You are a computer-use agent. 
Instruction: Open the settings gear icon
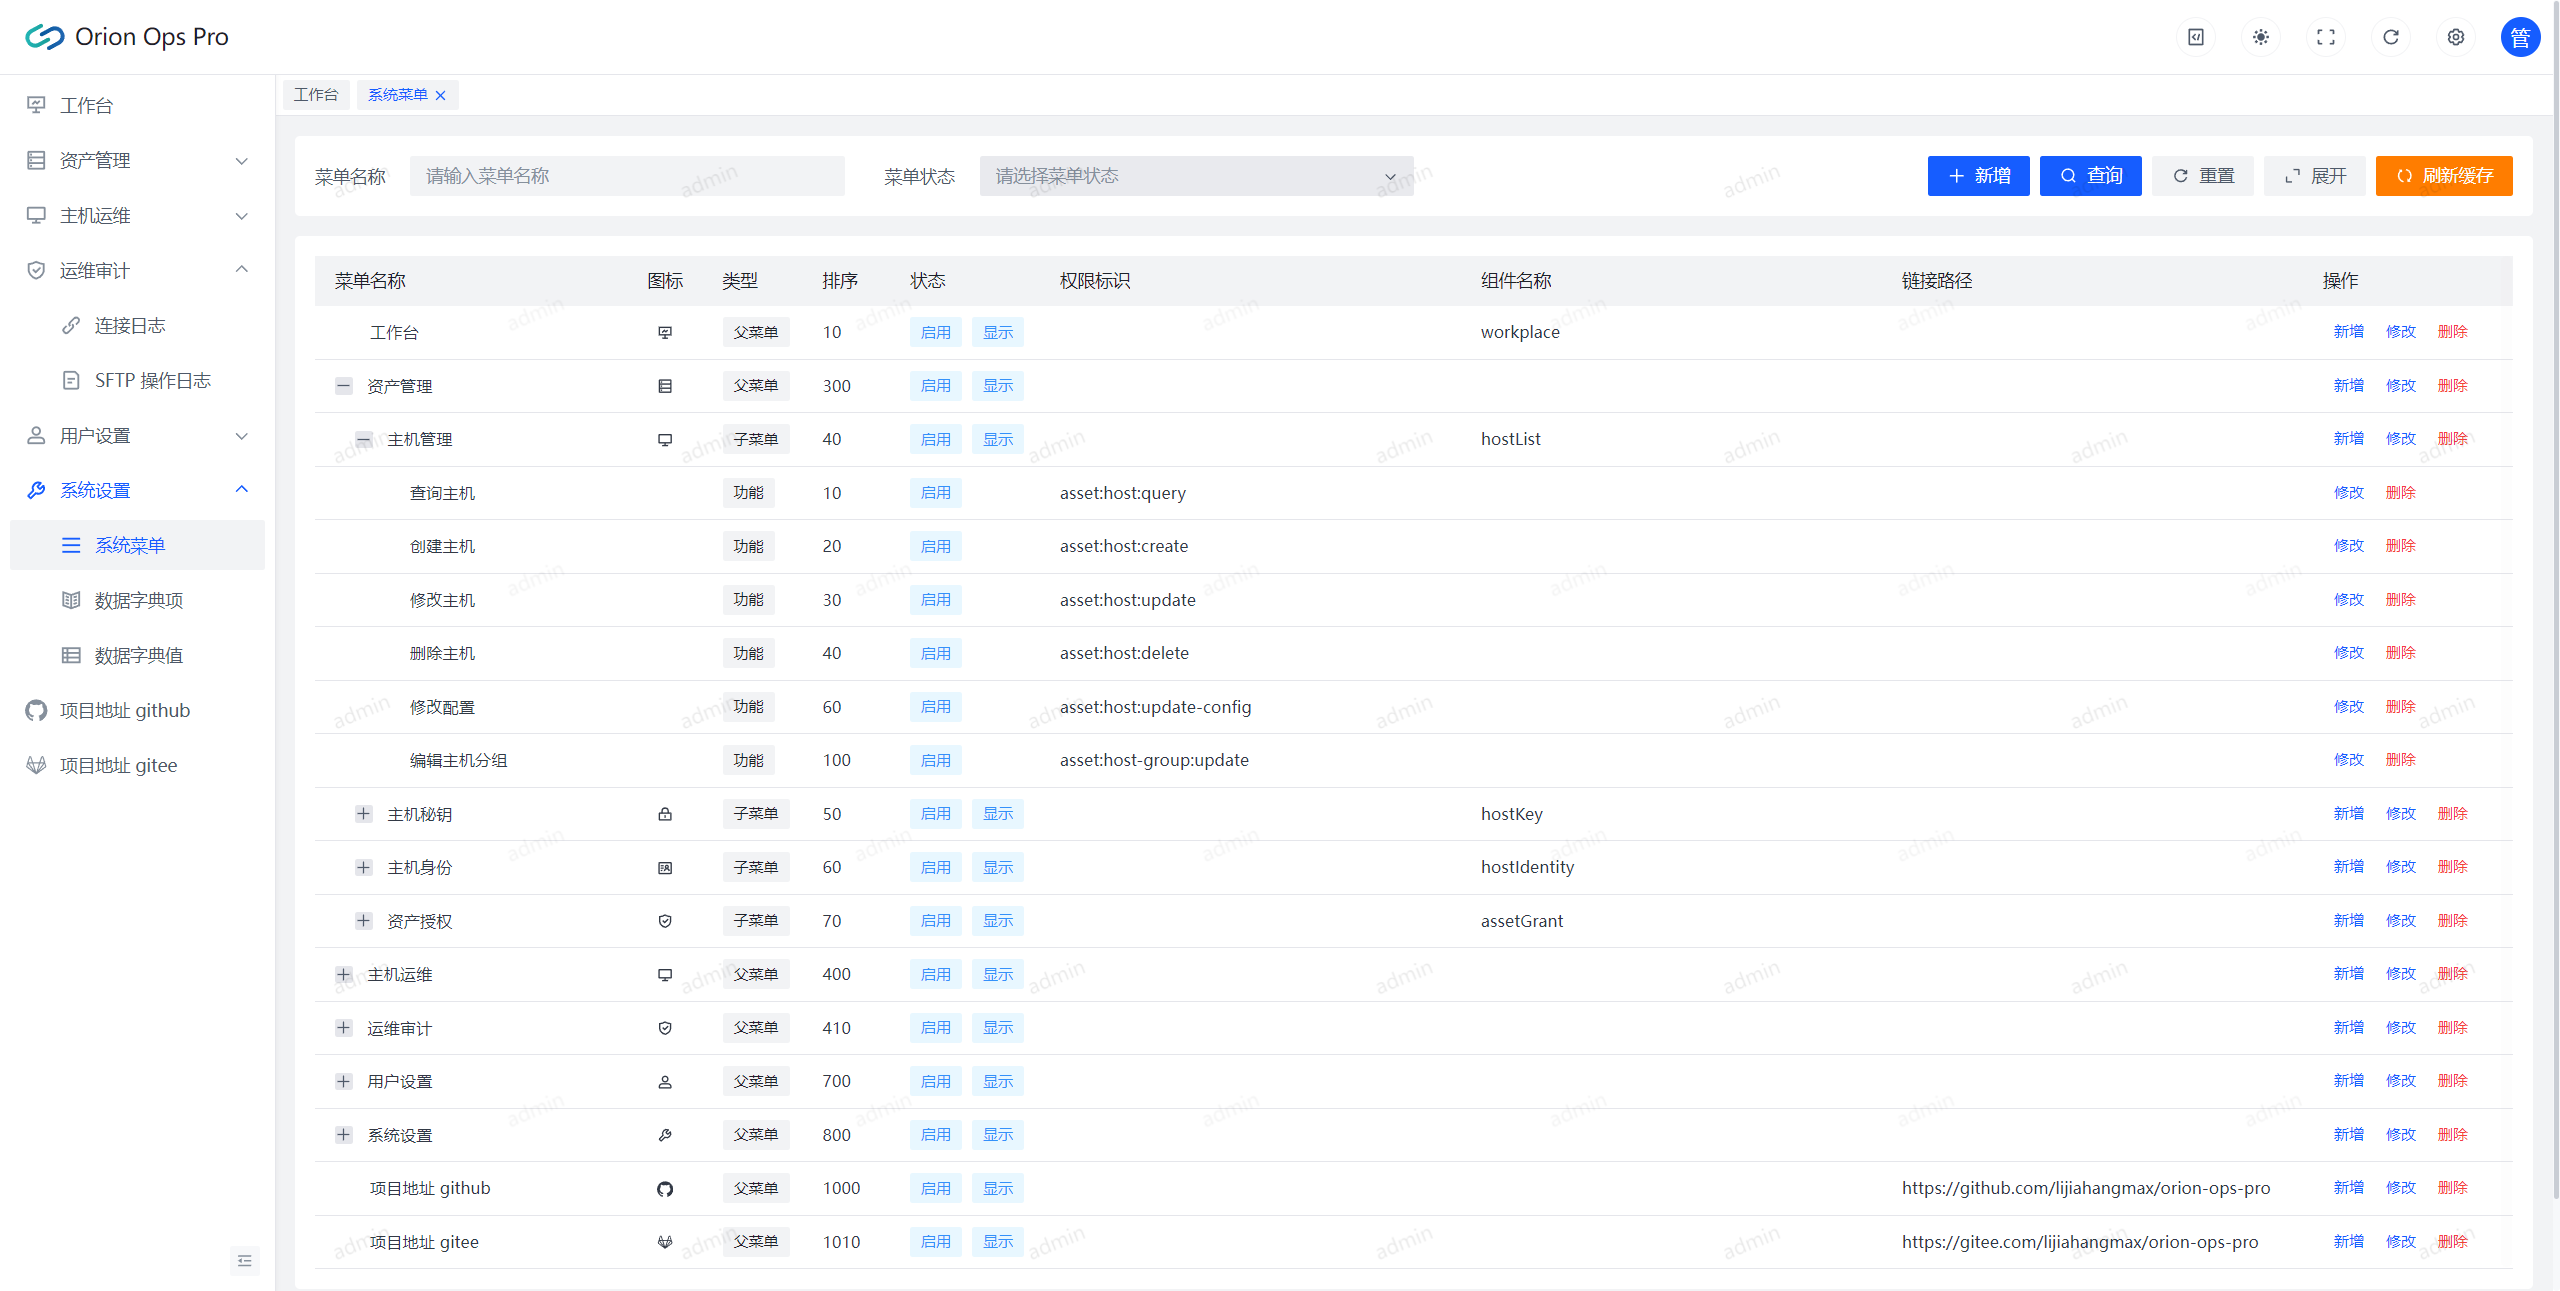[2455, 37]
